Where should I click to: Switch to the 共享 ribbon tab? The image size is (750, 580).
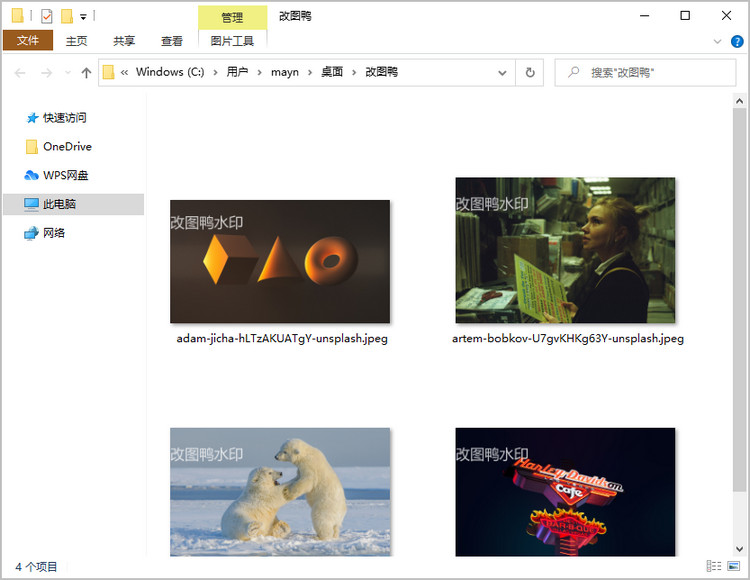coord(124,41)
